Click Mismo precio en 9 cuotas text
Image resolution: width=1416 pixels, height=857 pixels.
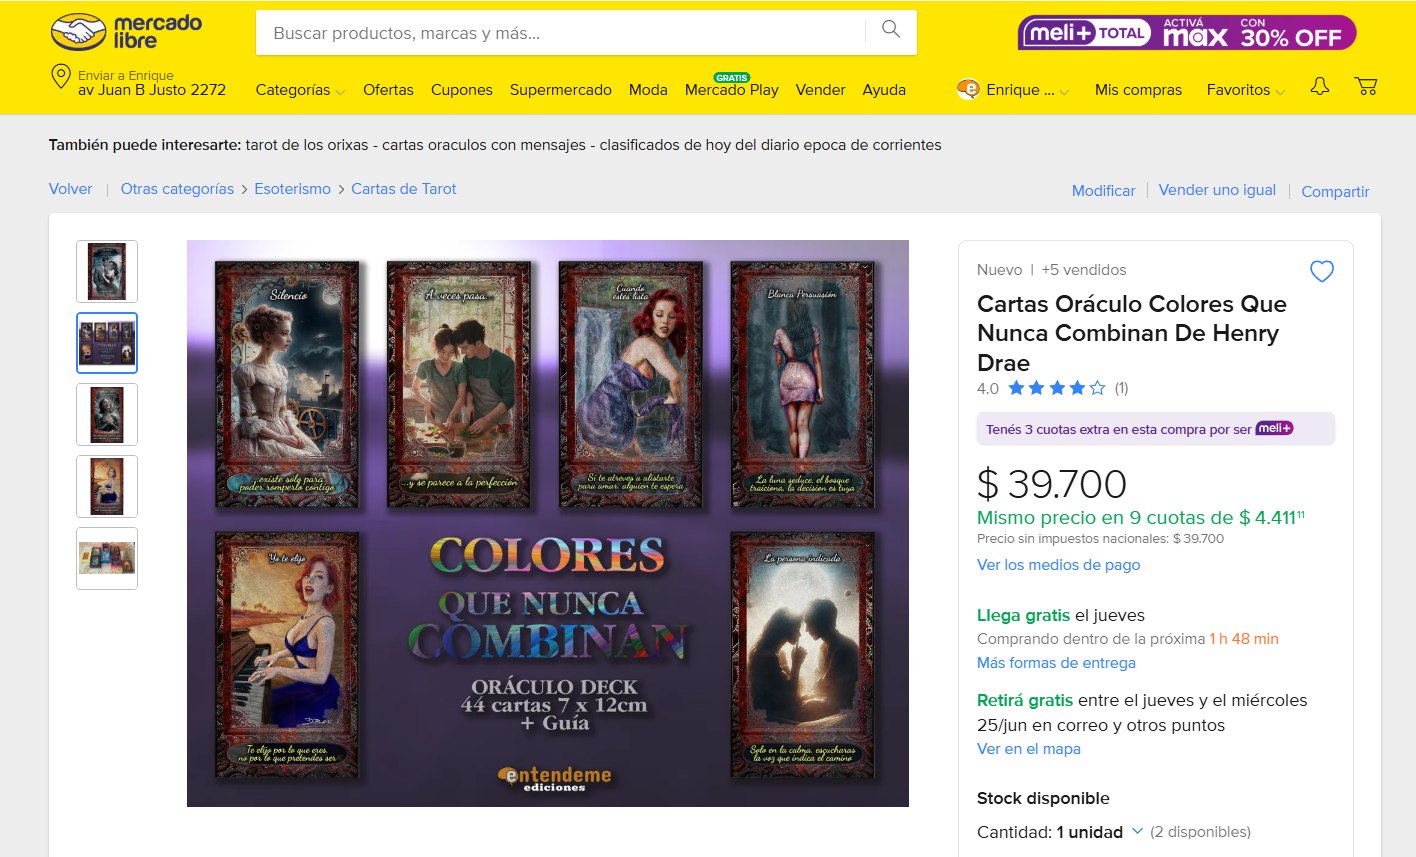pos(1141,518)
